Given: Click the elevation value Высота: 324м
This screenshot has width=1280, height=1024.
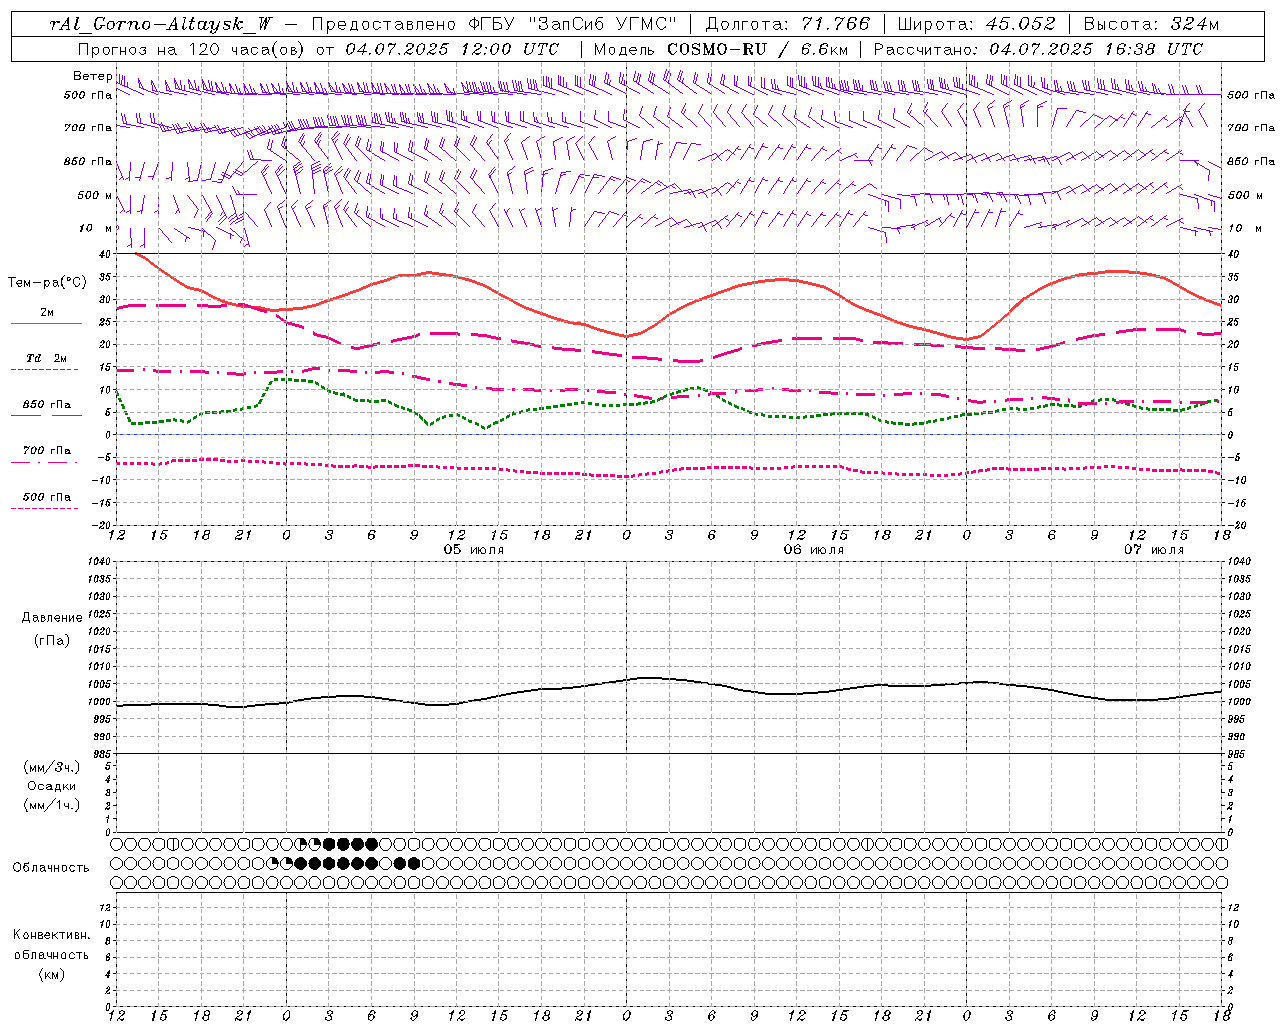Looking at the screenshot, I should pos(1151,24).
